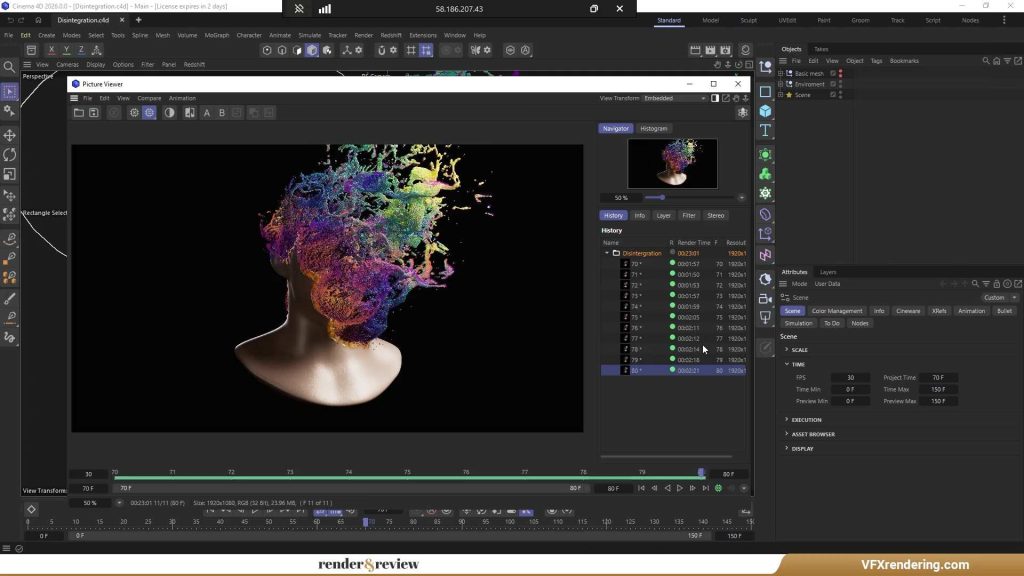Toggle the X axis lock
This screenshot has height=576, width=1024.
pos(53,50)
